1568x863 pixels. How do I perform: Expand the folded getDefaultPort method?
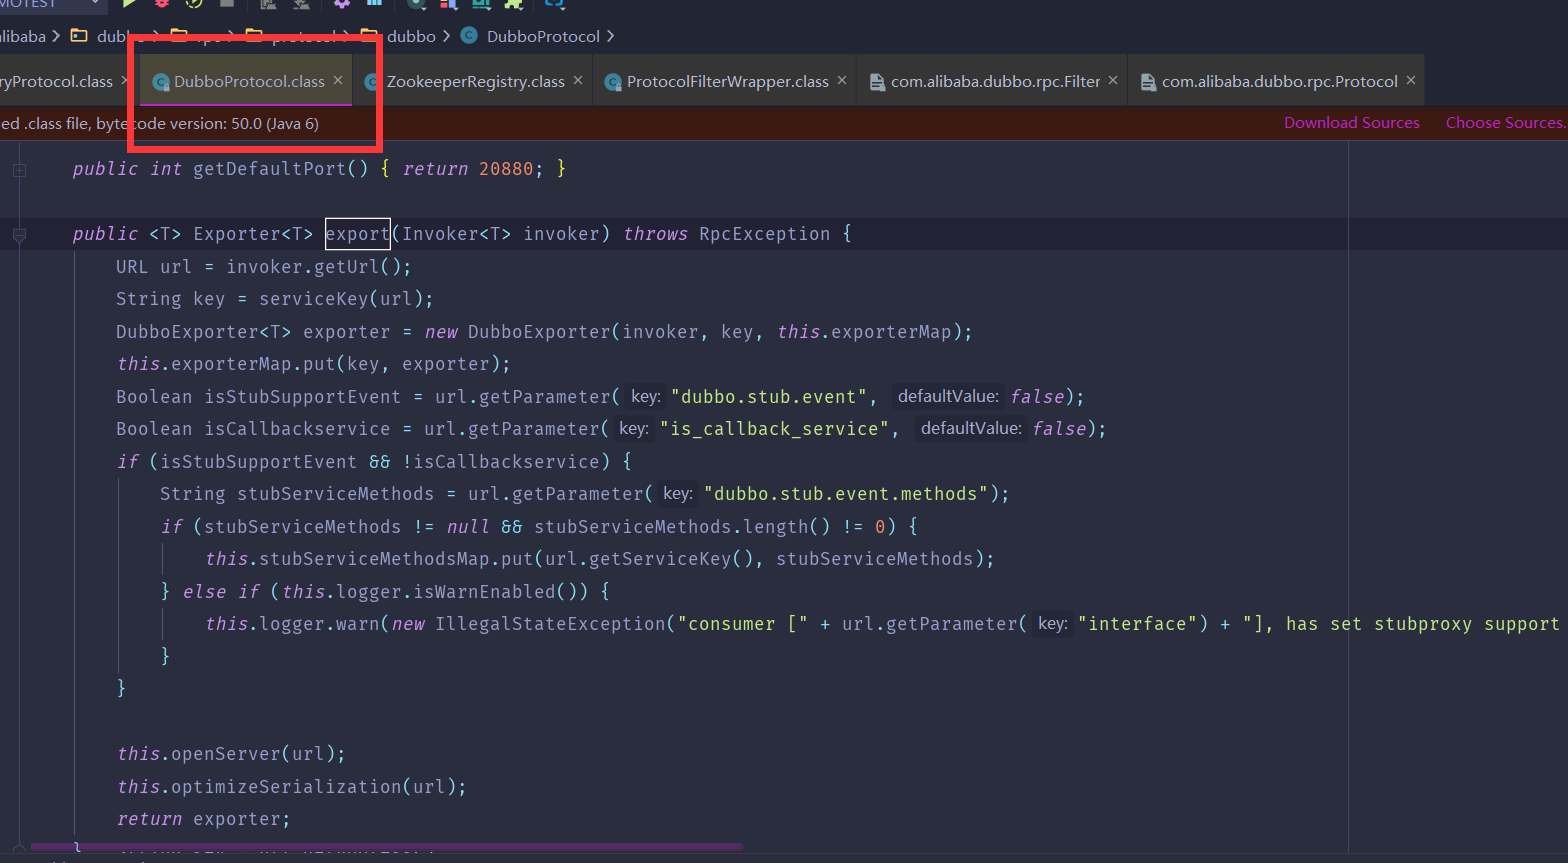click(19, 170)
